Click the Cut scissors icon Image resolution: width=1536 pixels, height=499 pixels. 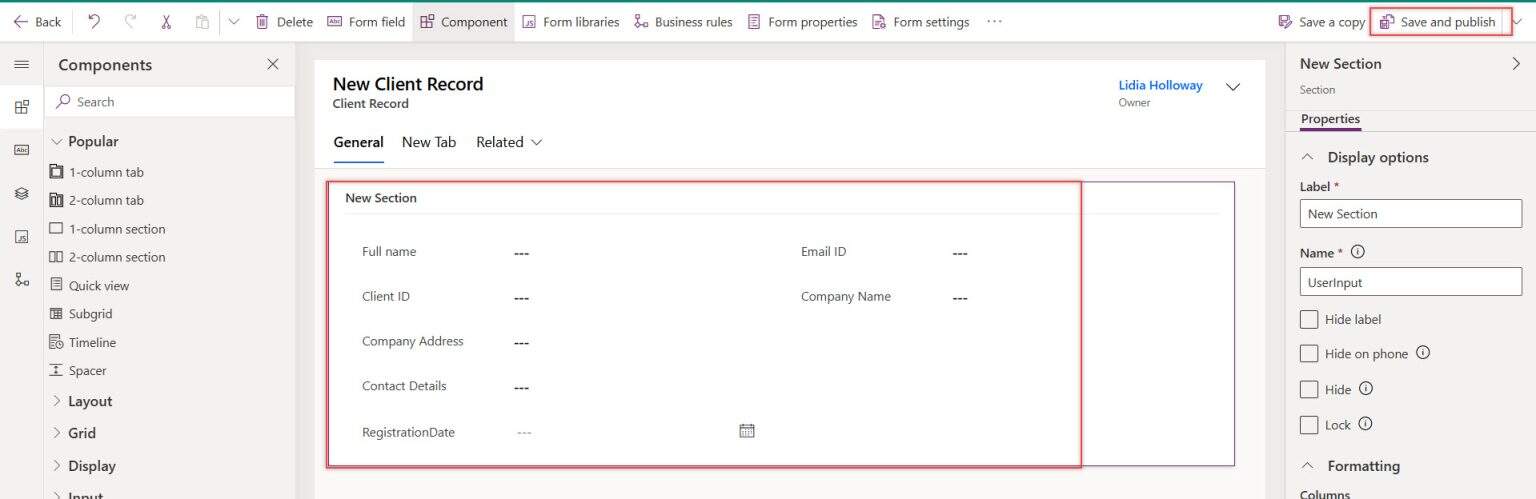pos(166,21)
